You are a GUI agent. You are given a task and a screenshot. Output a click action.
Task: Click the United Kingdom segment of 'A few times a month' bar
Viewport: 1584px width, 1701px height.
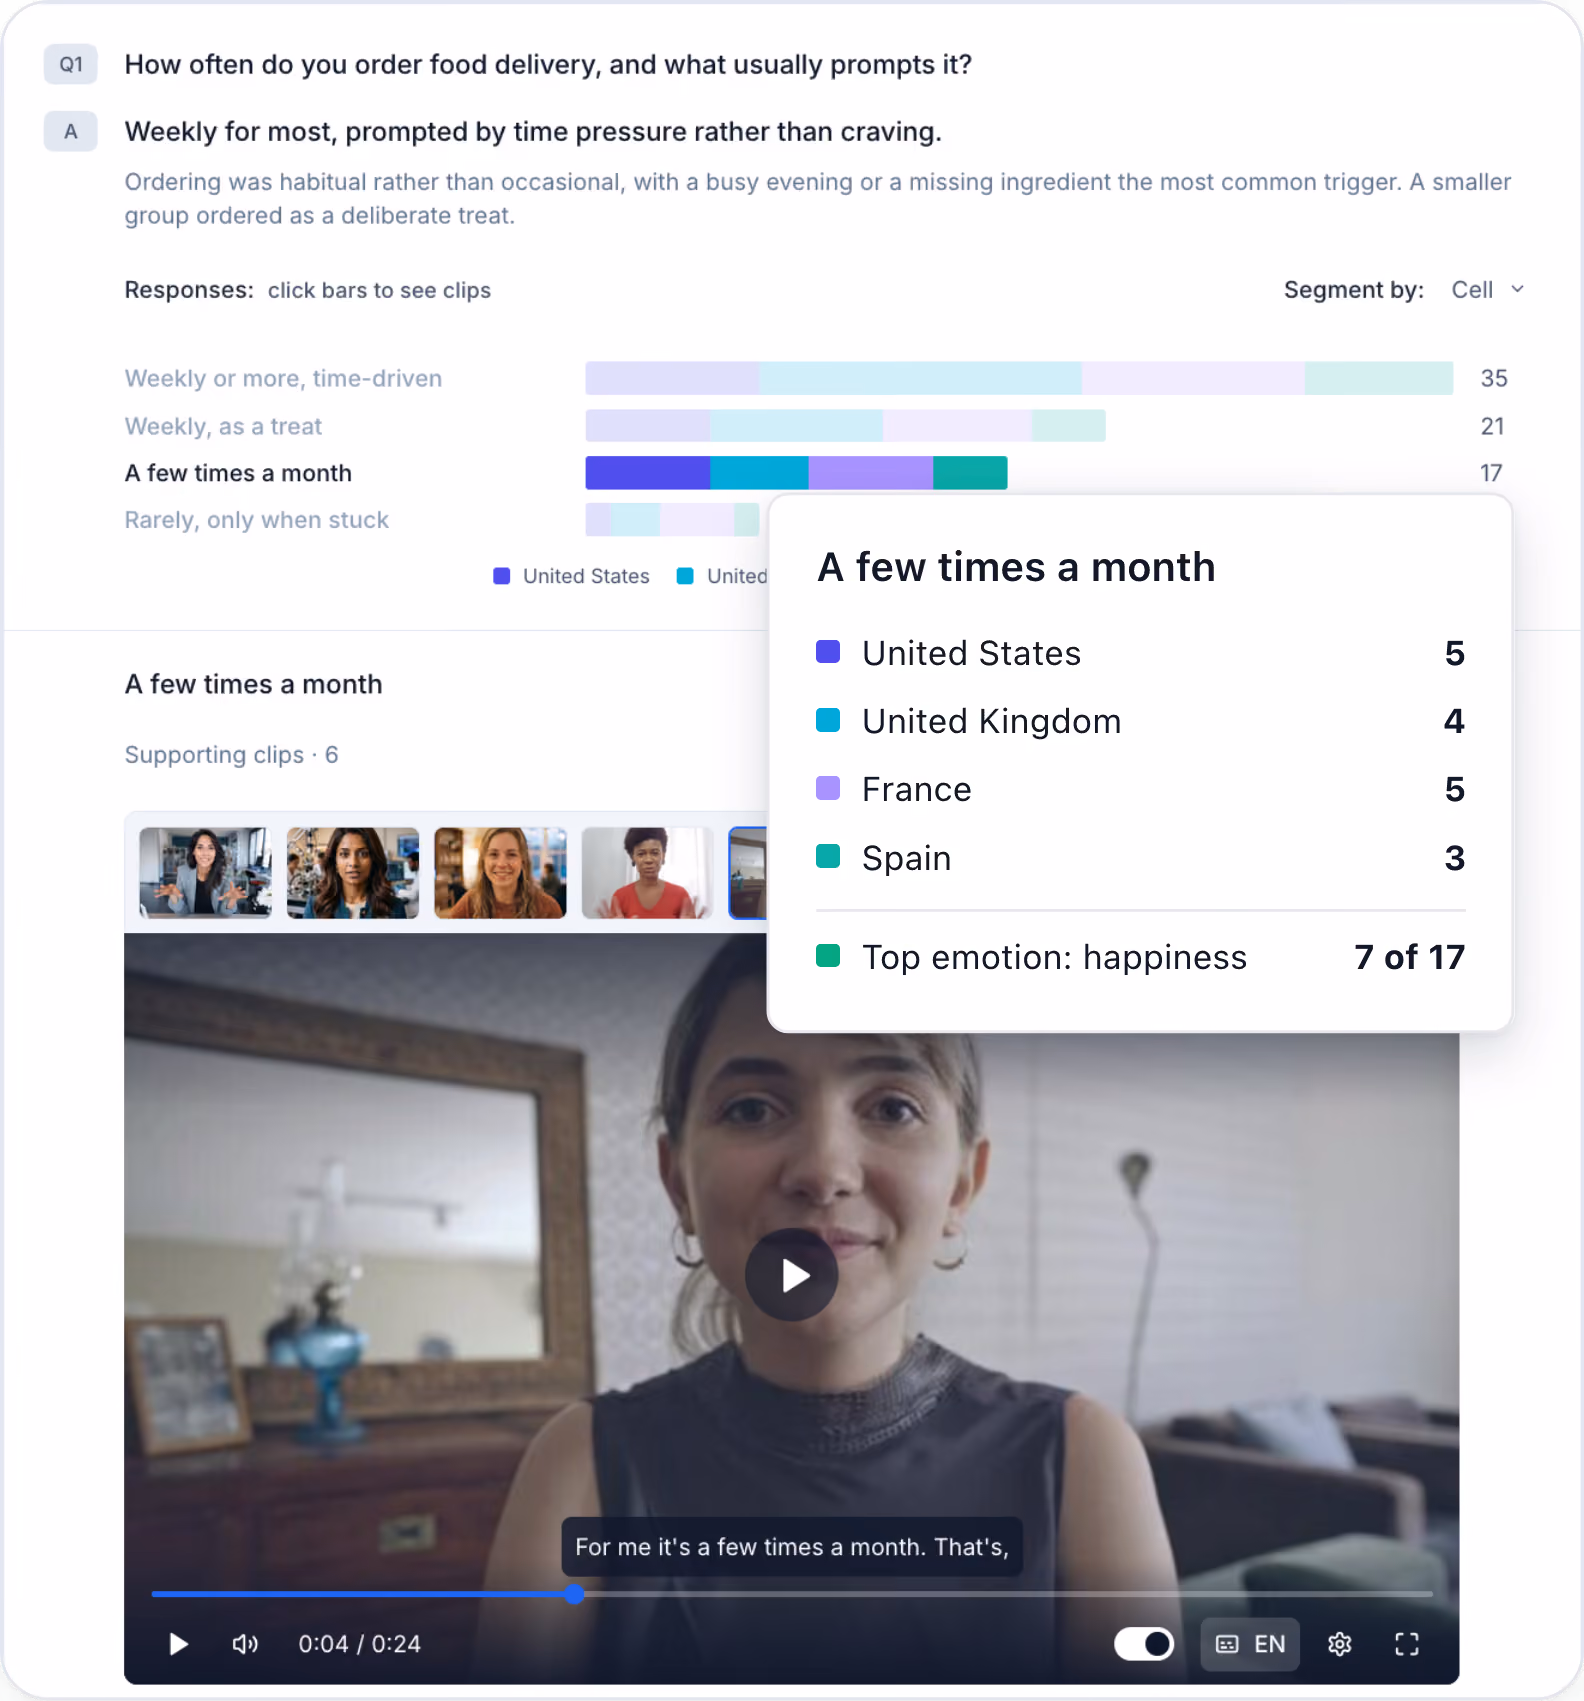pyautogui.click(x=759, y=473)
